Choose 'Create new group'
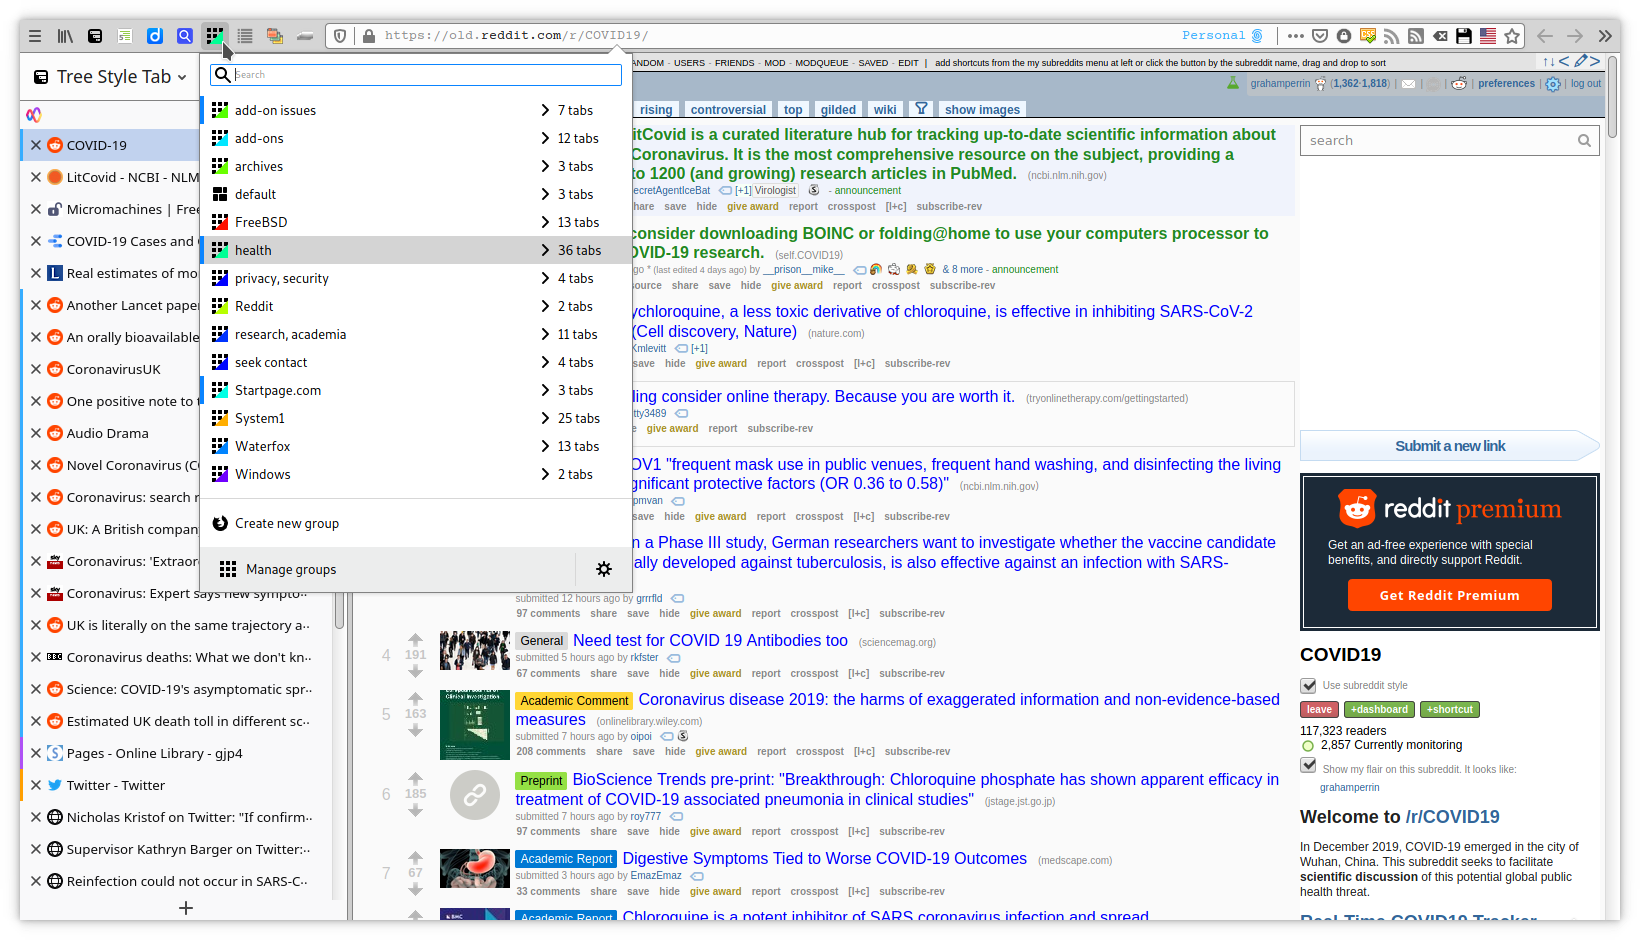1640x940 pixels. [416, 523]
